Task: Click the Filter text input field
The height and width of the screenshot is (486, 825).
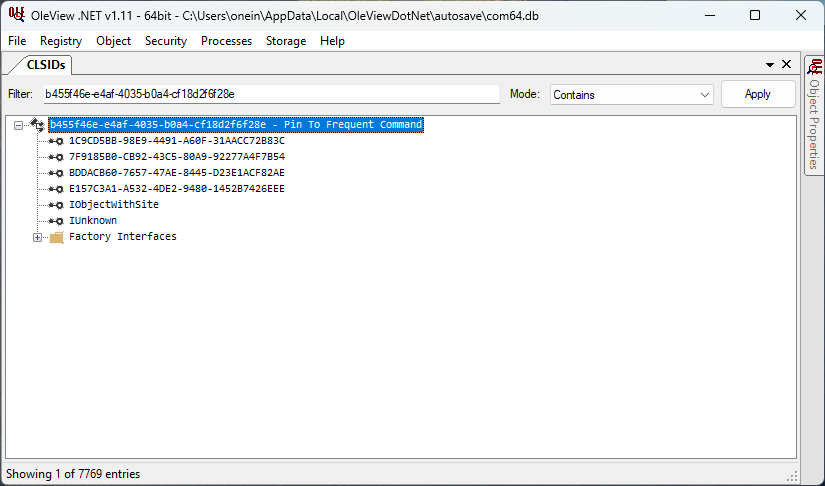Action: pos(270,94)
